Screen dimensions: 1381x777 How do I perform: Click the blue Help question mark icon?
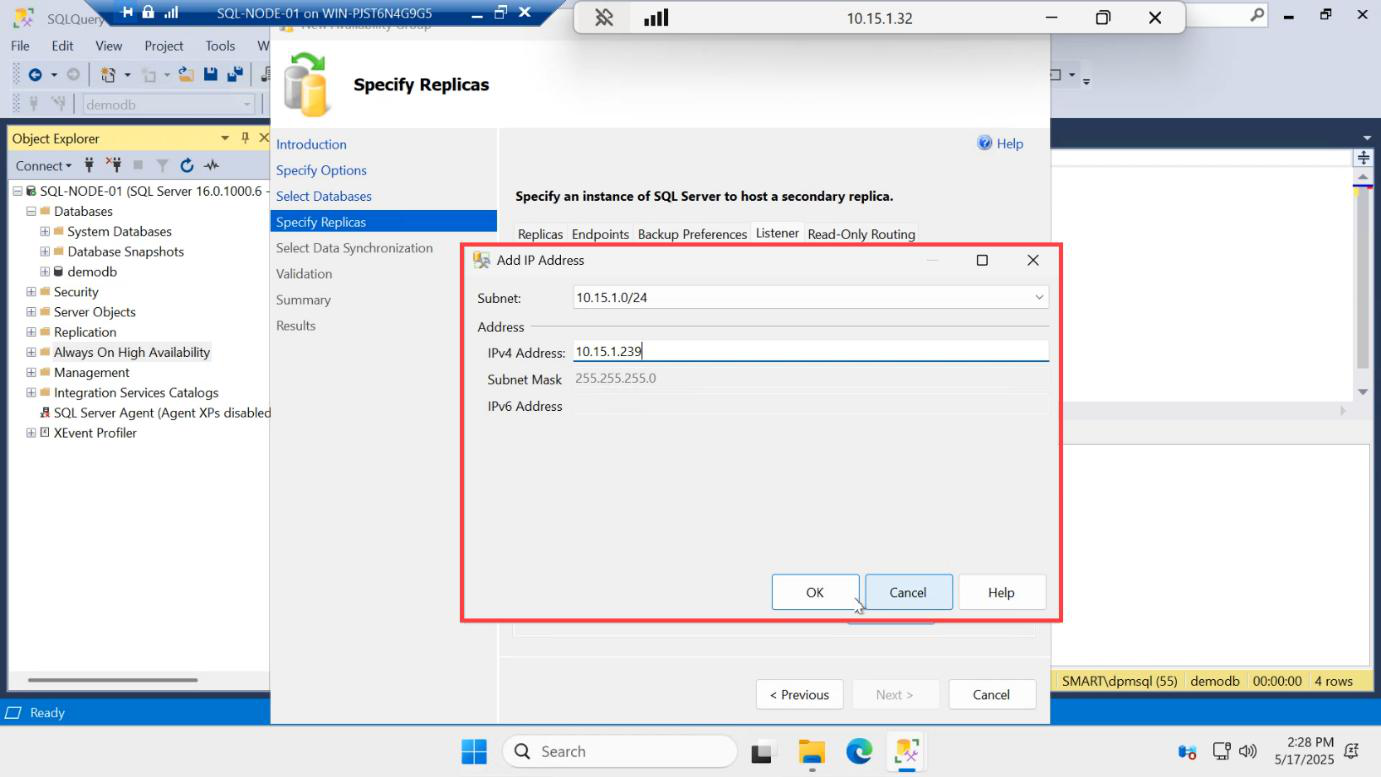[985, 143]
